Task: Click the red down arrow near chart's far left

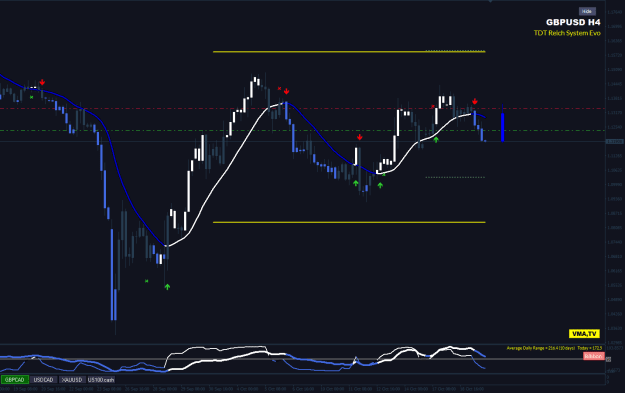Action: (42, 82)
